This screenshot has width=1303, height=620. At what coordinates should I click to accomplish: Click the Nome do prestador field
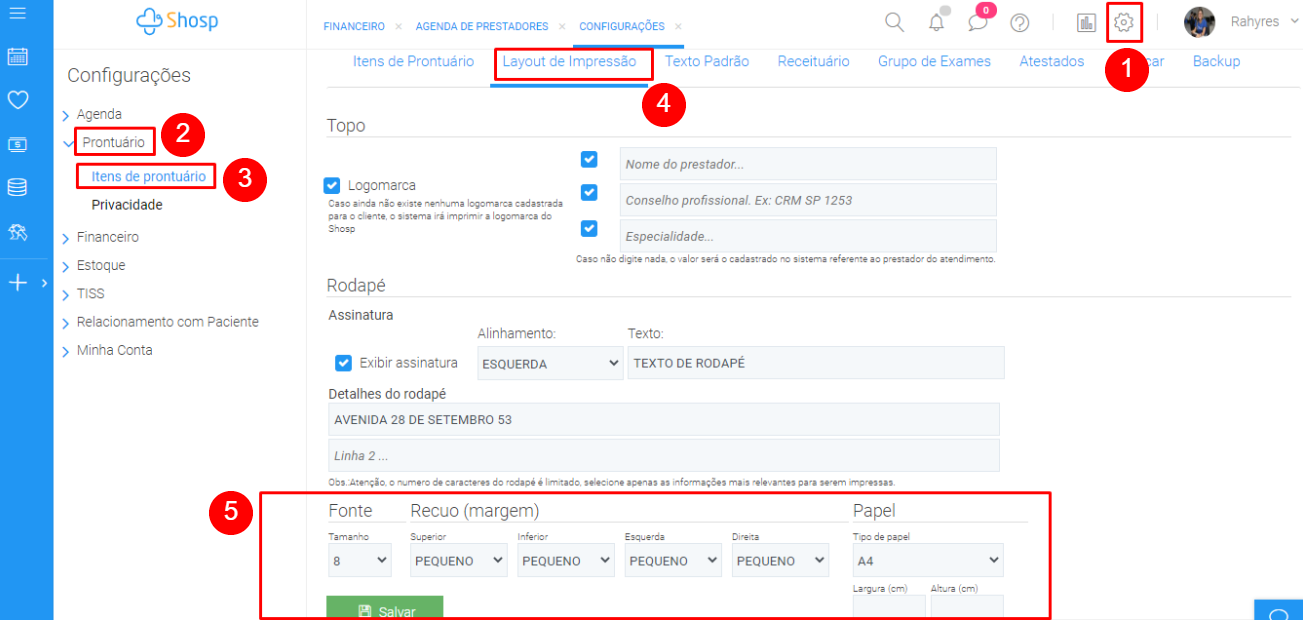click(808, 164)
